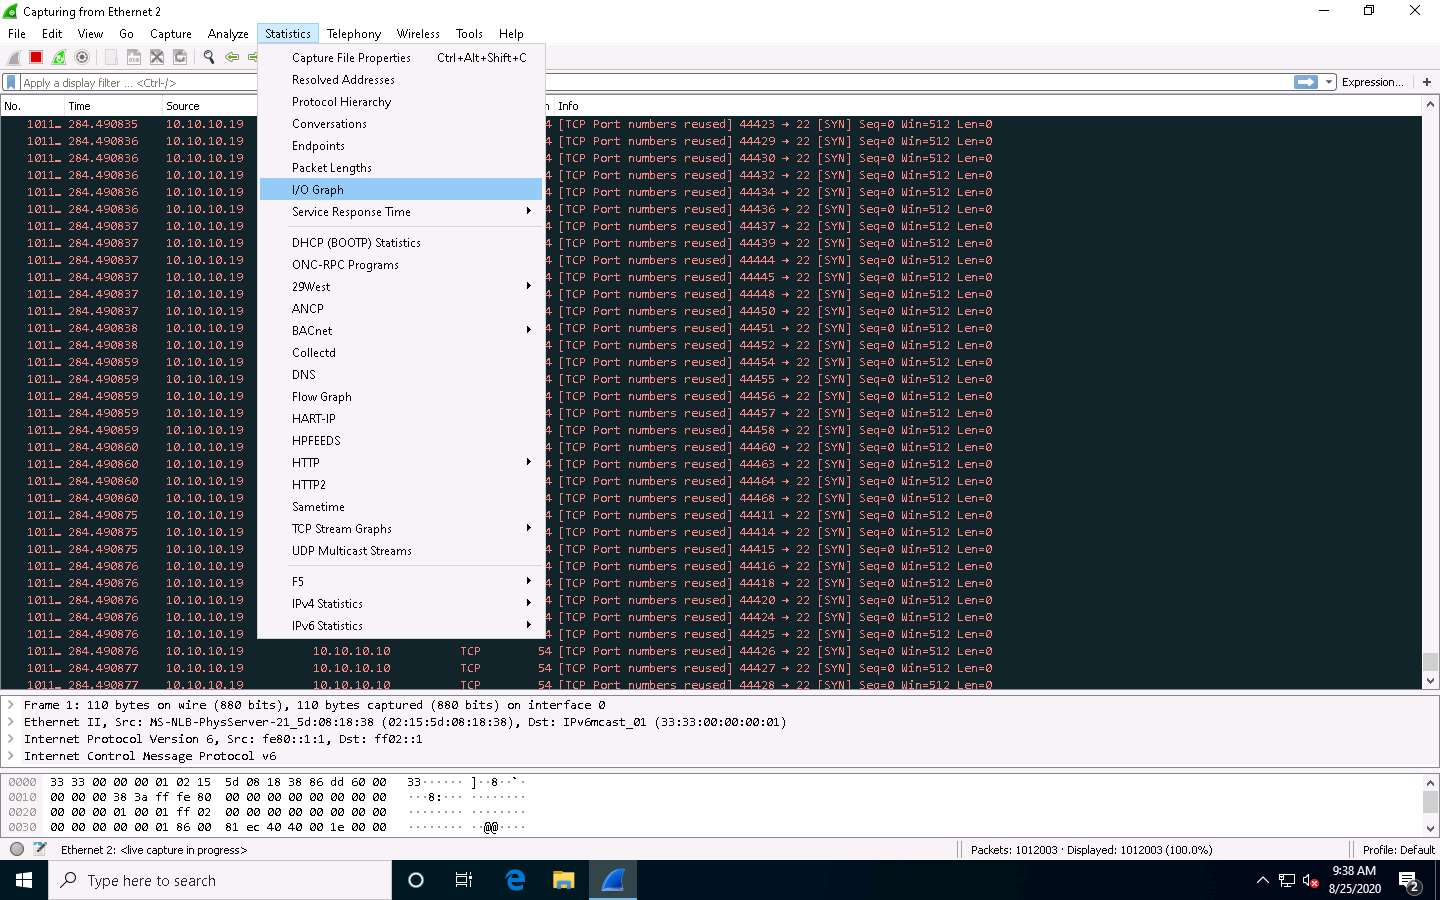This screenshot has width=1440, height=900.
Task: Open the Edit menu
Action: coord(52,33)
